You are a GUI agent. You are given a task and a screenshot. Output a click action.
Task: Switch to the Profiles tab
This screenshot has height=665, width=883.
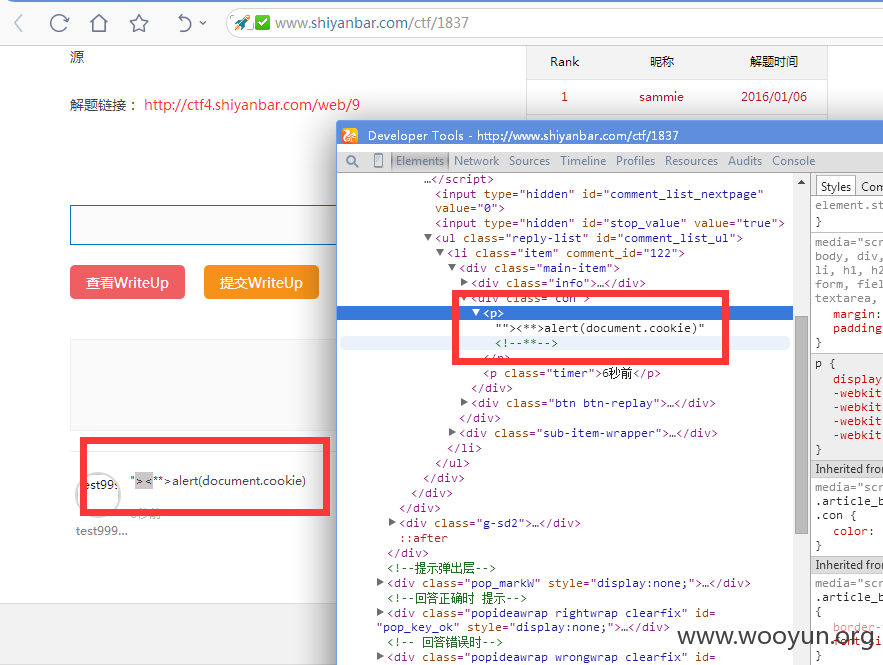coord(635,161)
